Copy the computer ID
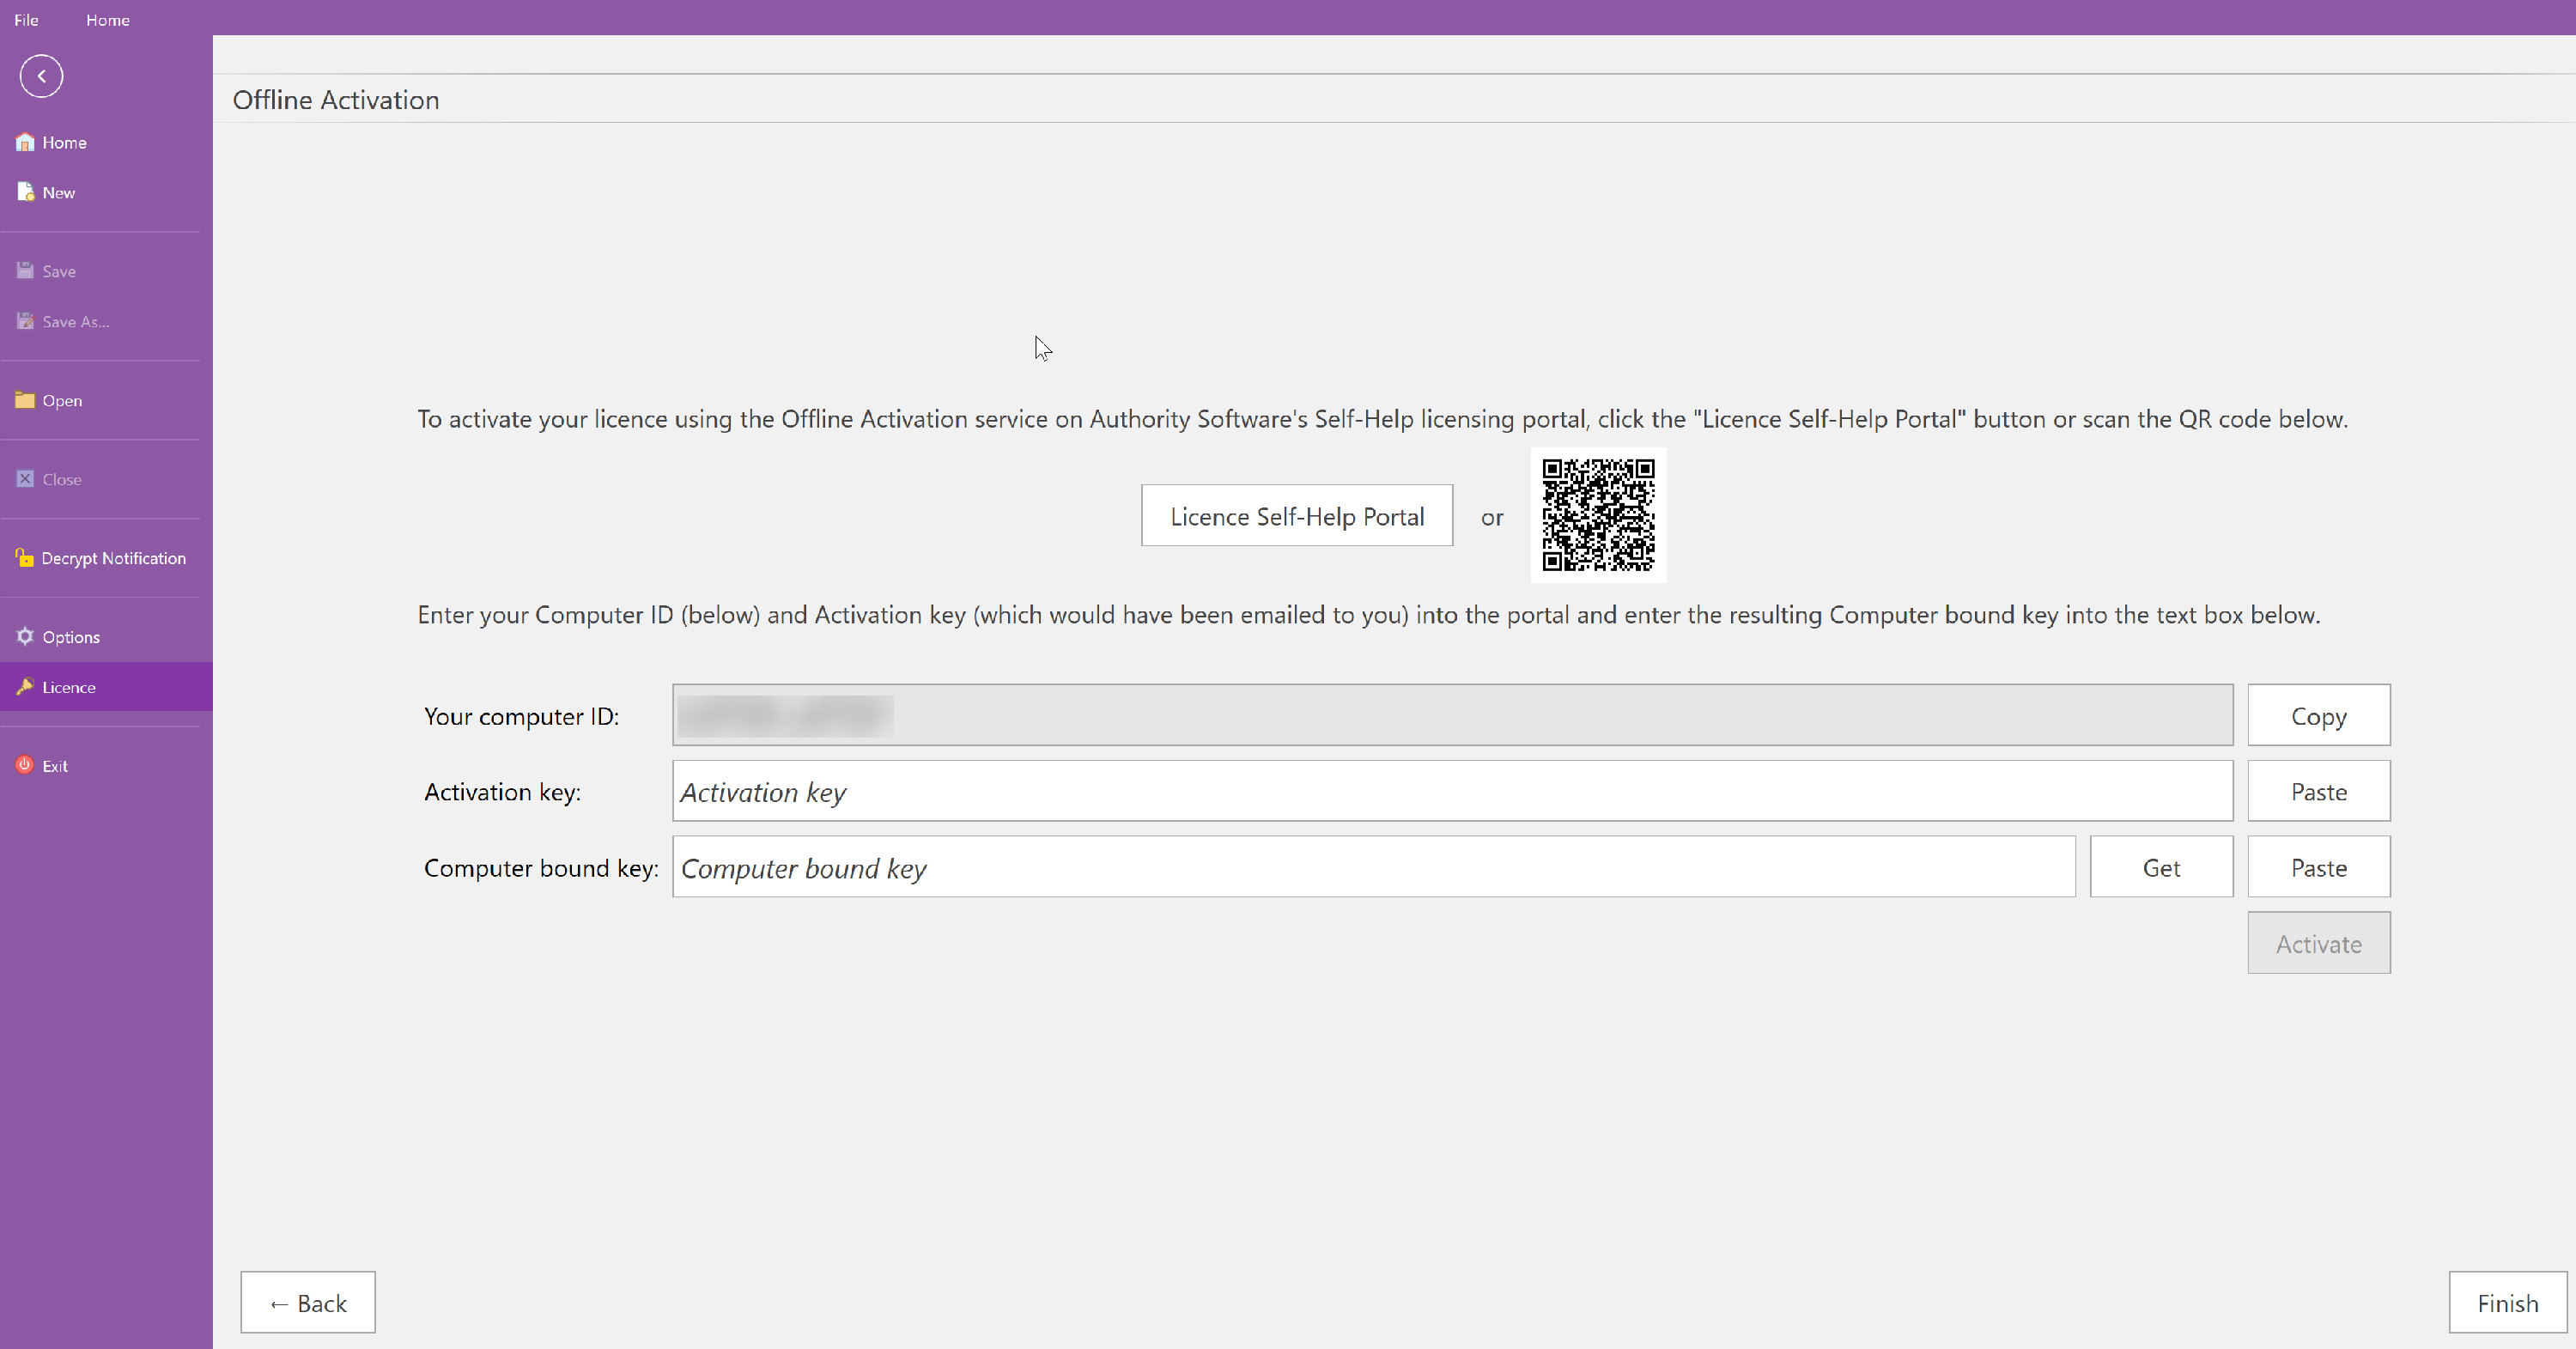The height and width of the screenshot is (1349, 2576). (x=2318, y=716)
